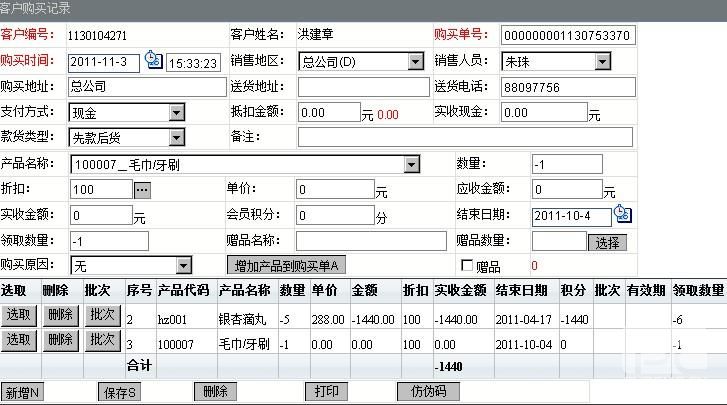This screenshot has width=727, height=405.
Task: Click the calendar icon beside 结束日期
Action: click(622, 214)
